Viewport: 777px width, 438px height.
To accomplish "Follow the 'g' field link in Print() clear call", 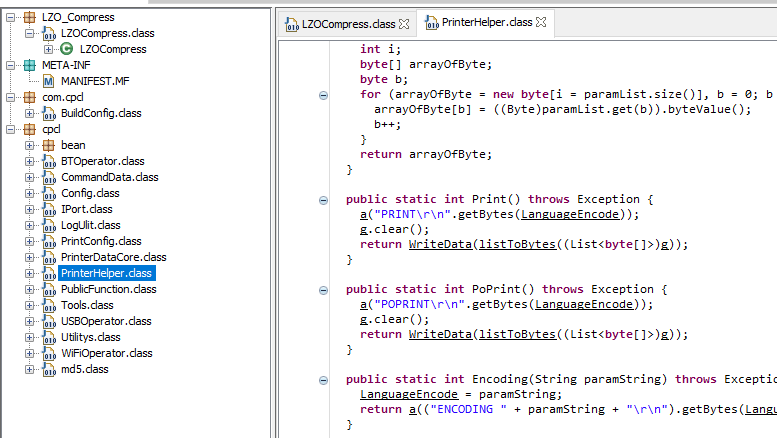I will (x=363, y=229).
